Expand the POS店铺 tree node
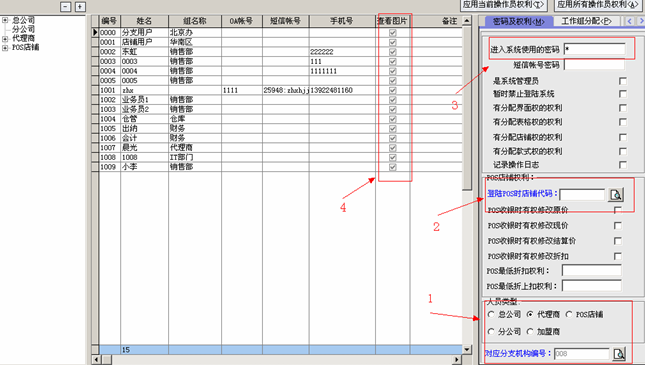The width and height of the screenshot is (645, 365). click(5, 48)
